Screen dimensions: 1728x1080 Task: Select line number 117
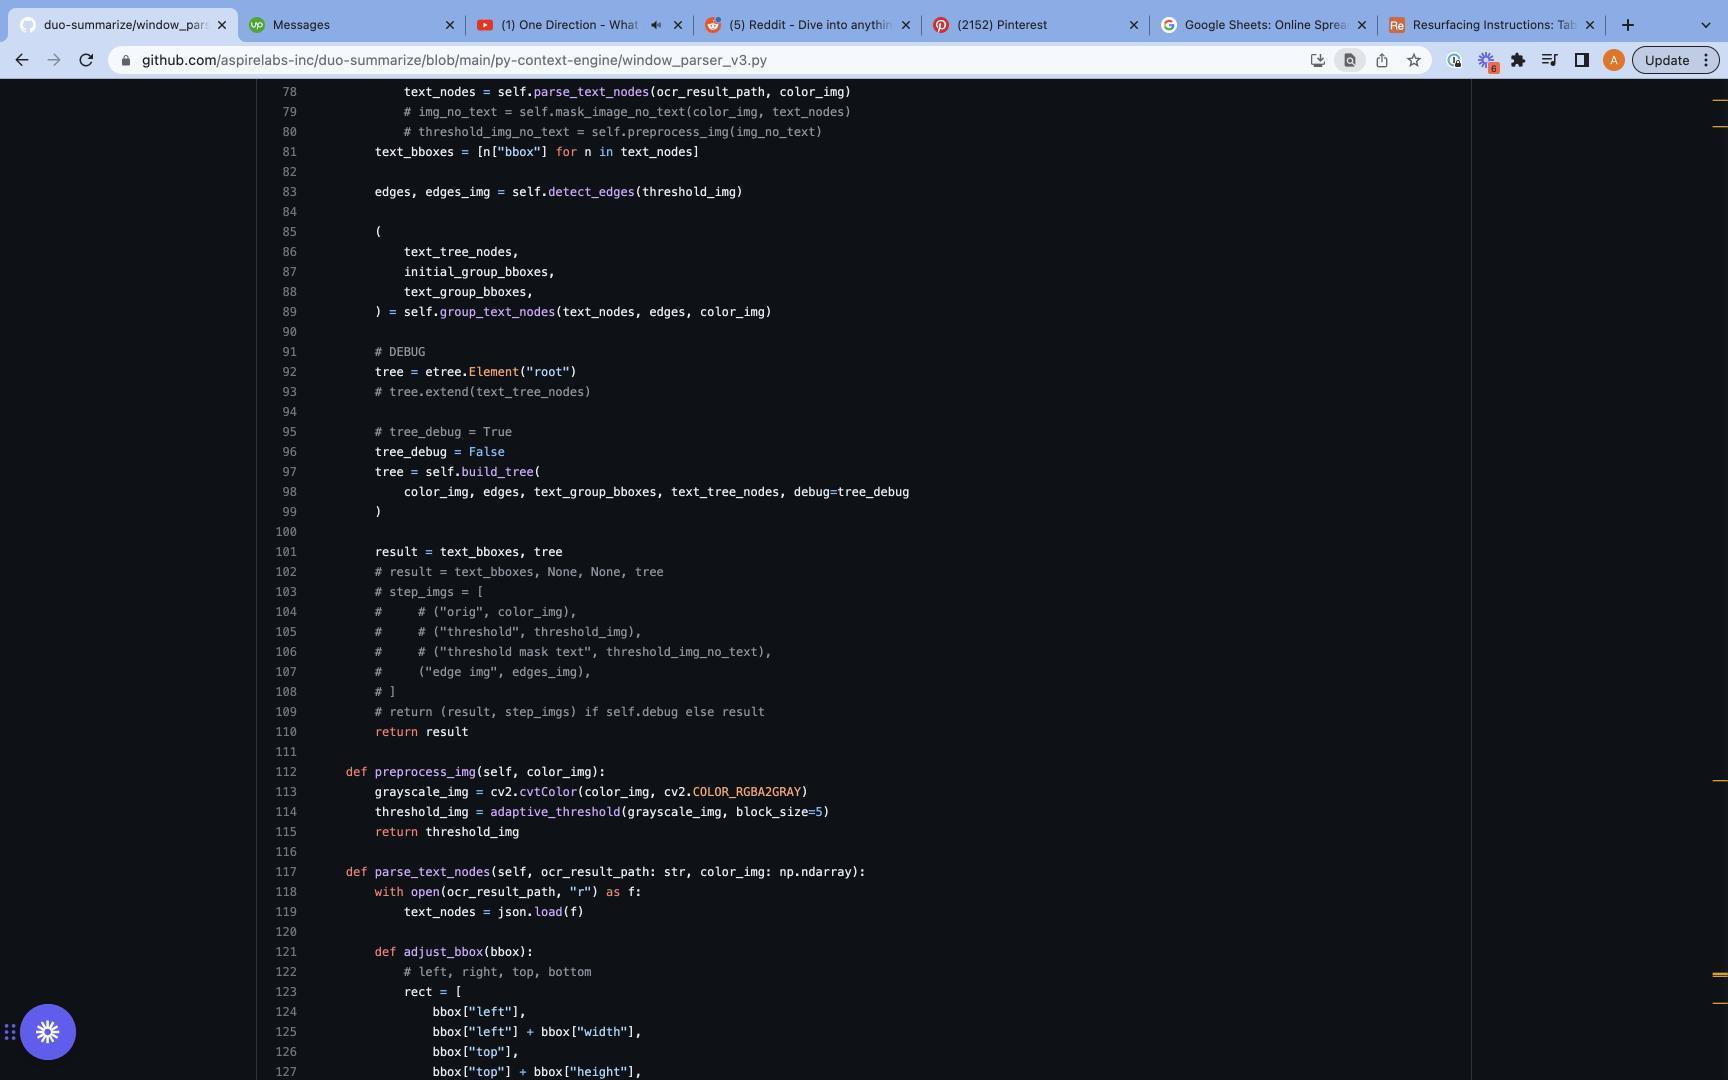tap(285, 872)
